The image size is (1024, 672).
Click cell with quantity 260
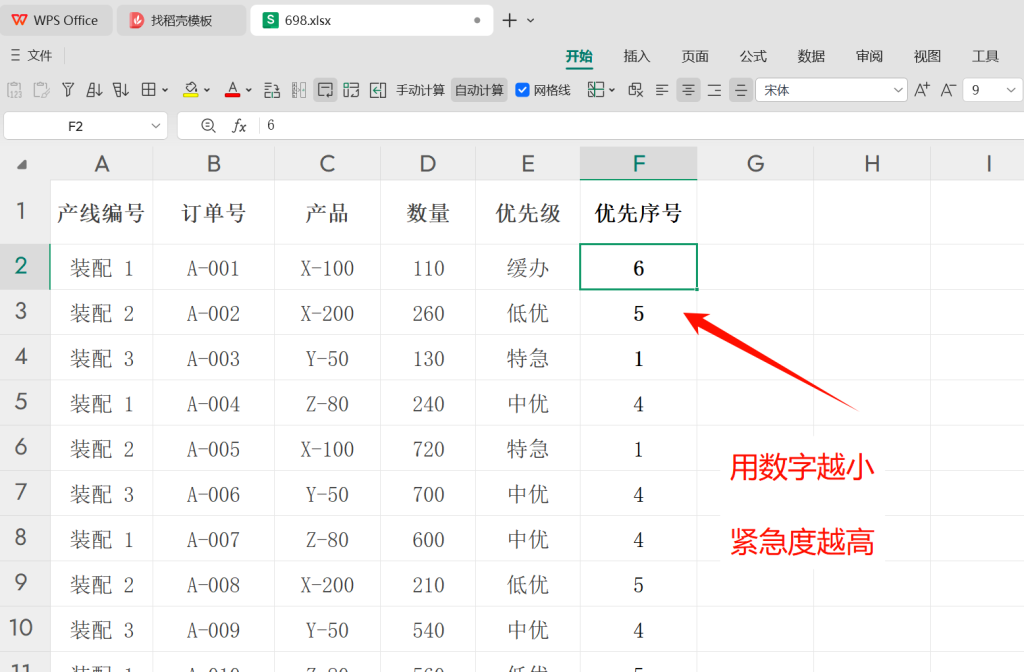[428, 313]
